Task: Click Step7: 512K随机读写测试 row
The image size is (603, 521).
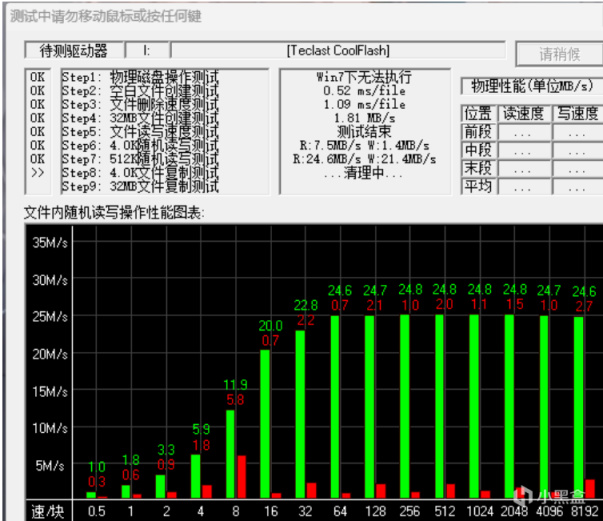Action: point(140,159)
